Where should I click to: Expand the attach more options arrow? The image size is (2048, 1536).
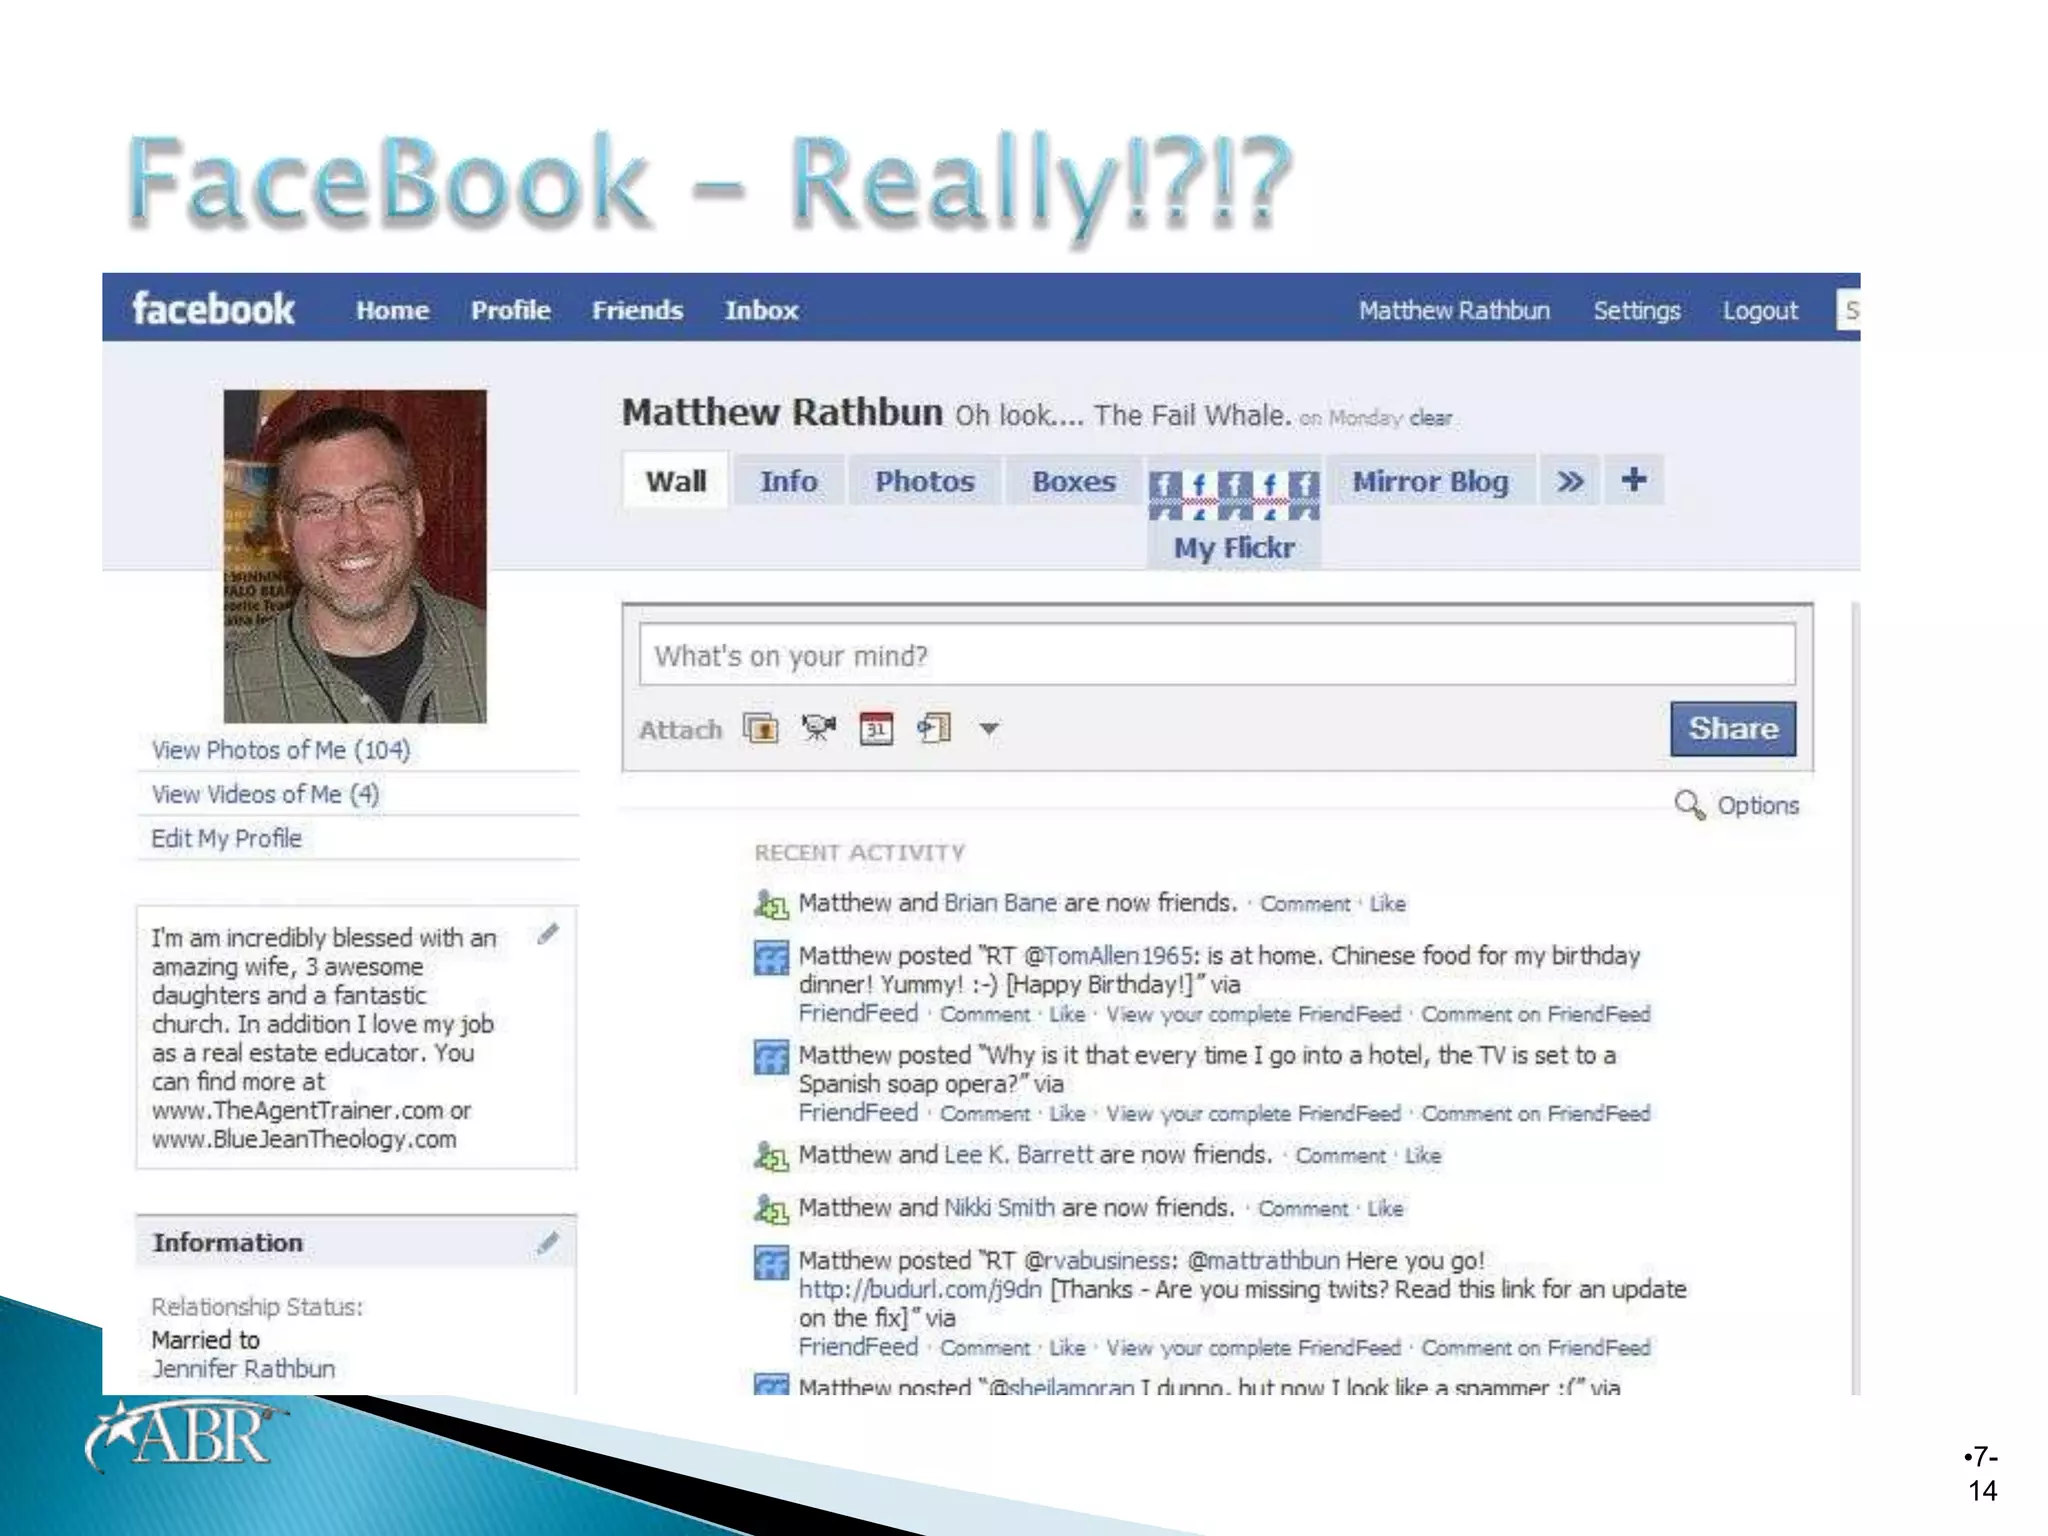point(989,729)
